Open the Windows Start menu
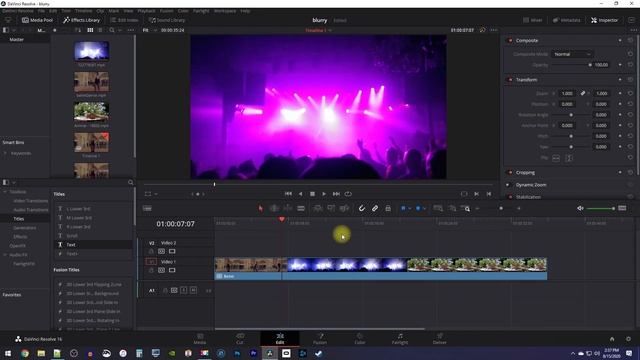The height and width of the screenshot is (360, 640). click(x=8, y=353)
